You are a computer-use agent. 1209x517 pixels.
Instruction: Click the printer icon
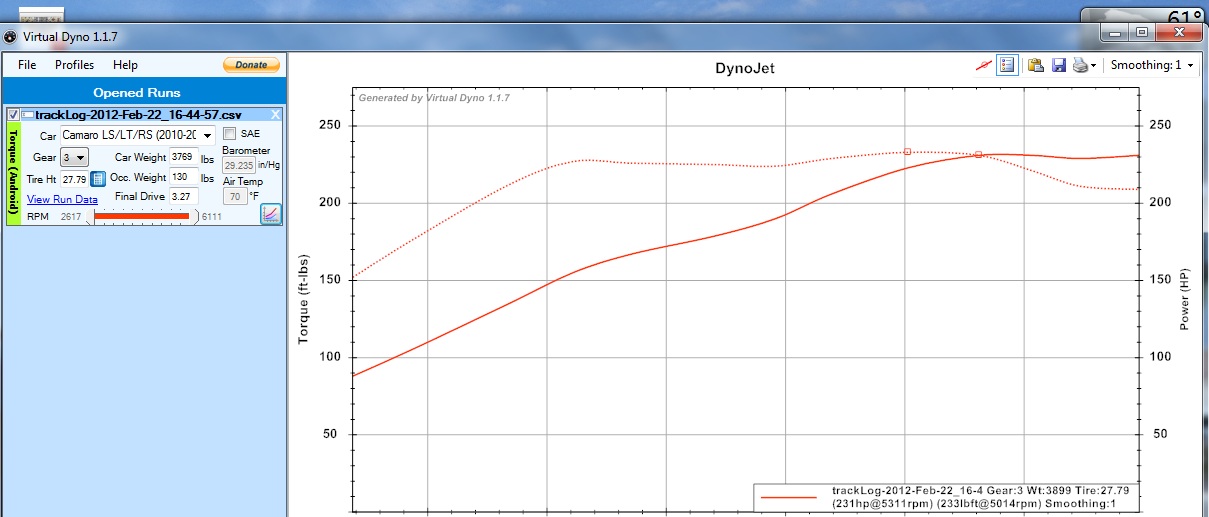(x=1080, y=65)
